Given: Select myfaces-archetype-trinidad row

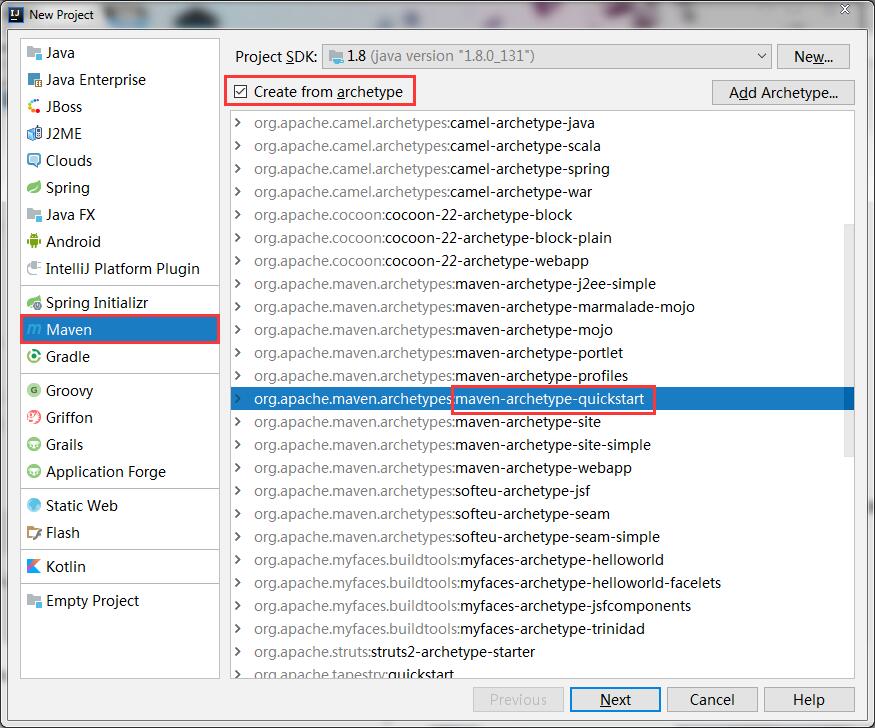Looking at the screenshot, I should click(x=542, y=629).
